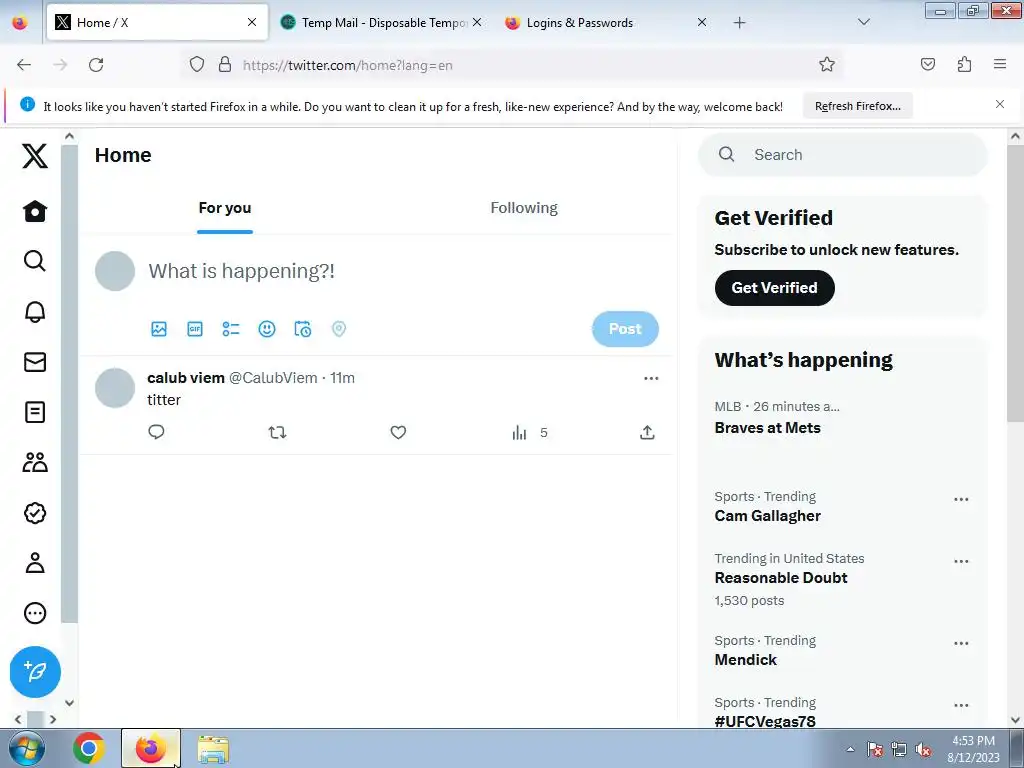The width and height of the screenshot is (1024, 768).
Task: Open Windows Start menu
Action: (27, 748)
